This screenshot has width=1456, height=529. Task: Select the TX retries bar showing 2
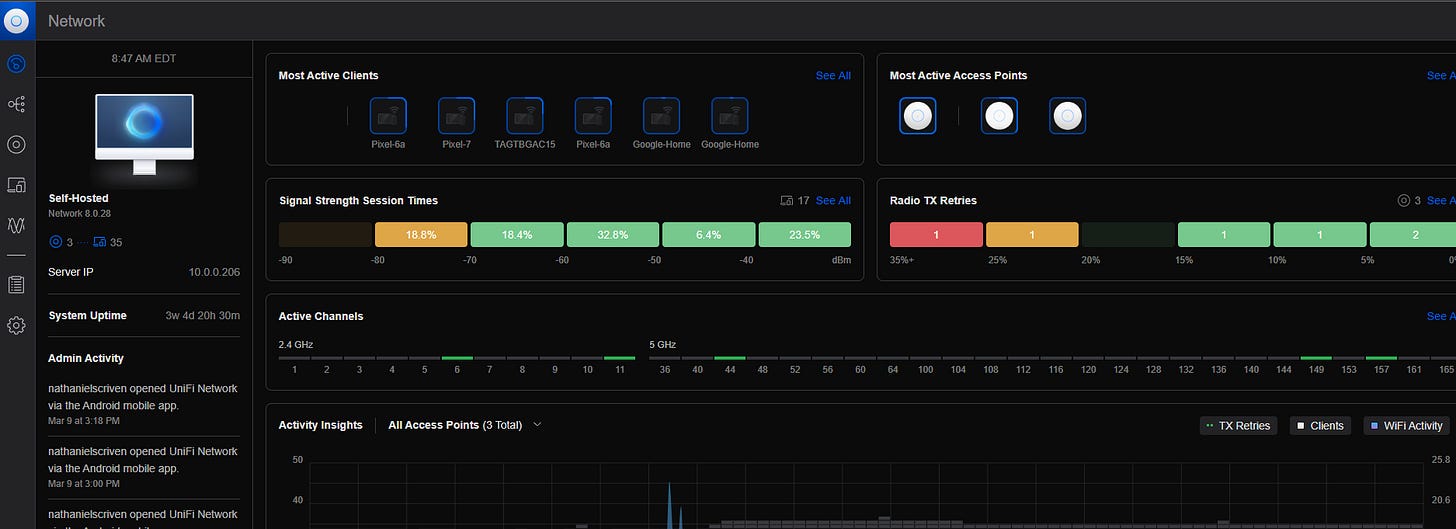coord(1413,235)
